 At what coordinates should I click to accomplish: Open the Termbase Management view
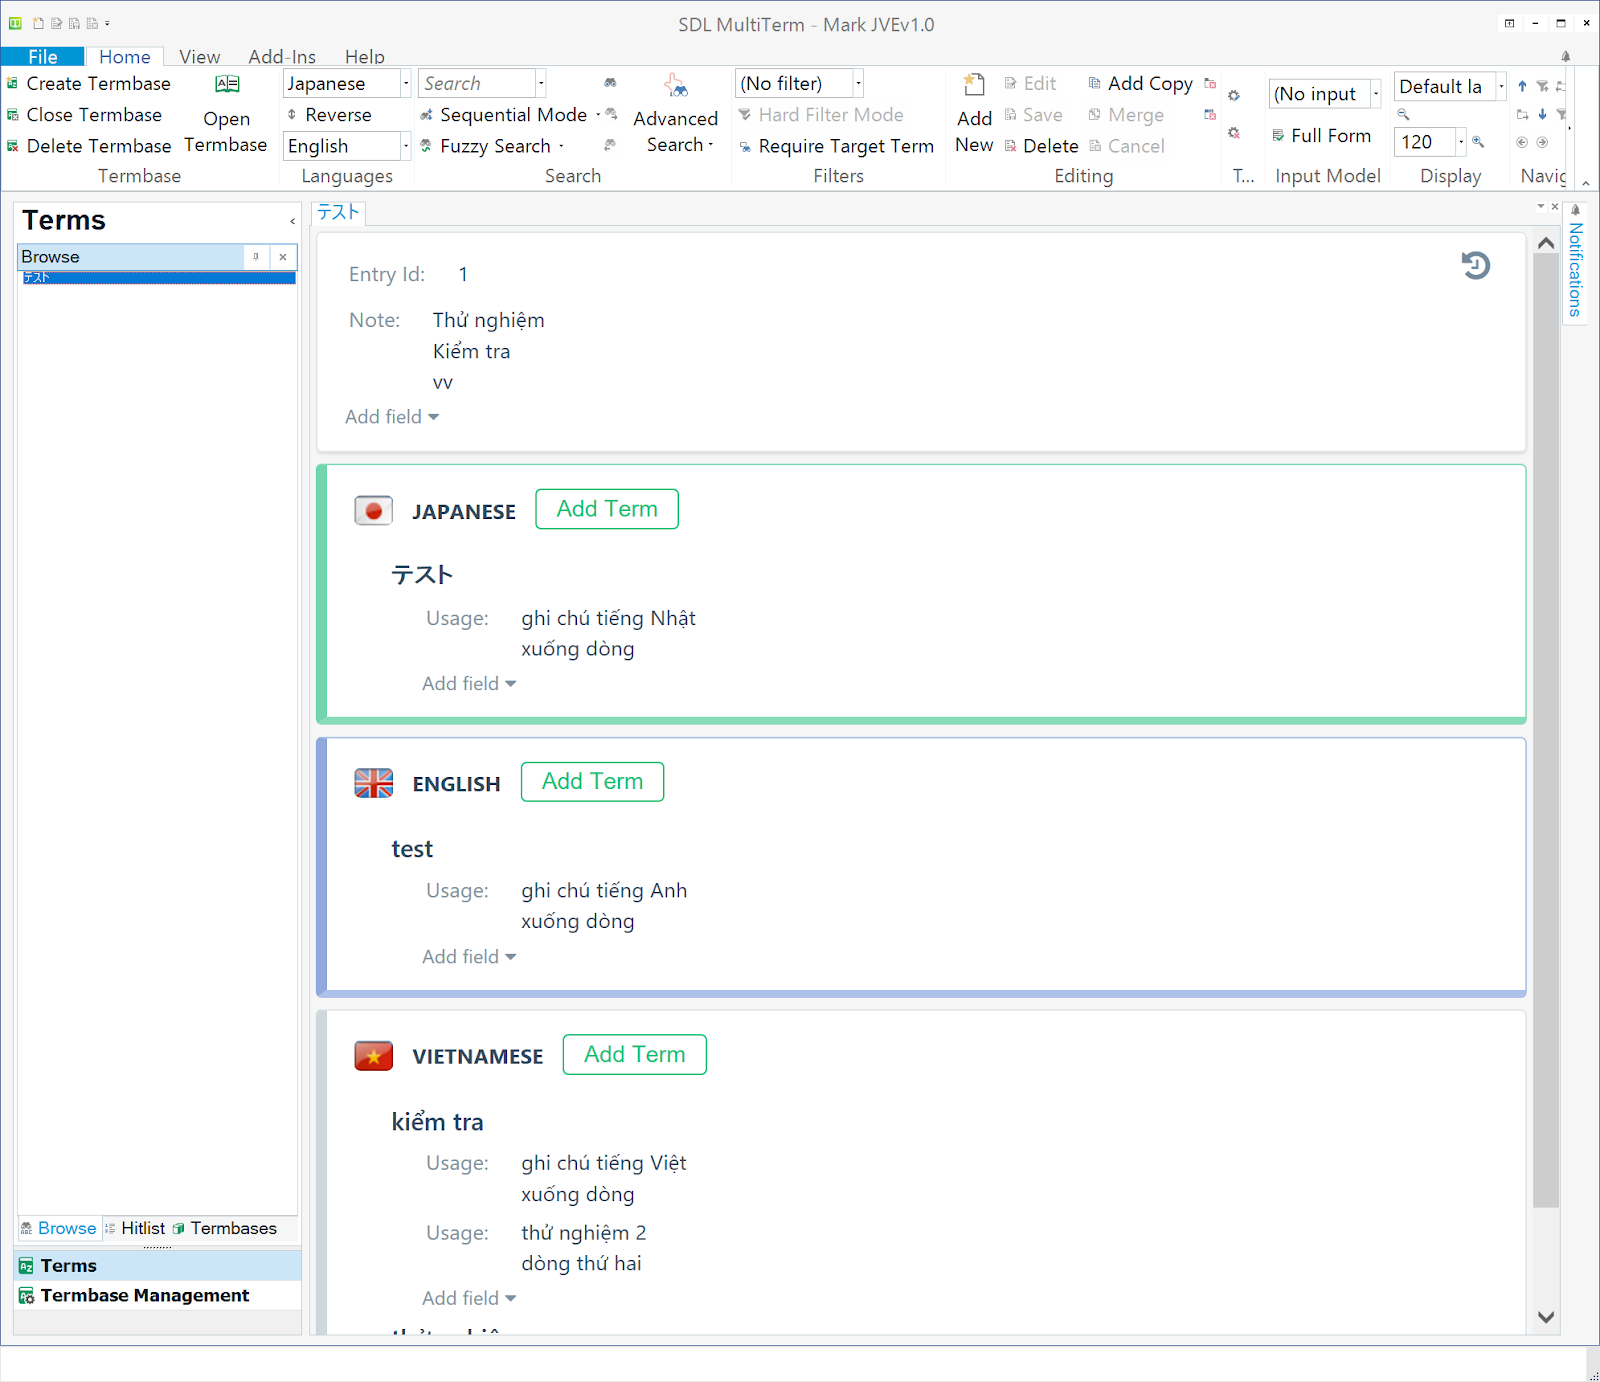tap(158, 1295)
